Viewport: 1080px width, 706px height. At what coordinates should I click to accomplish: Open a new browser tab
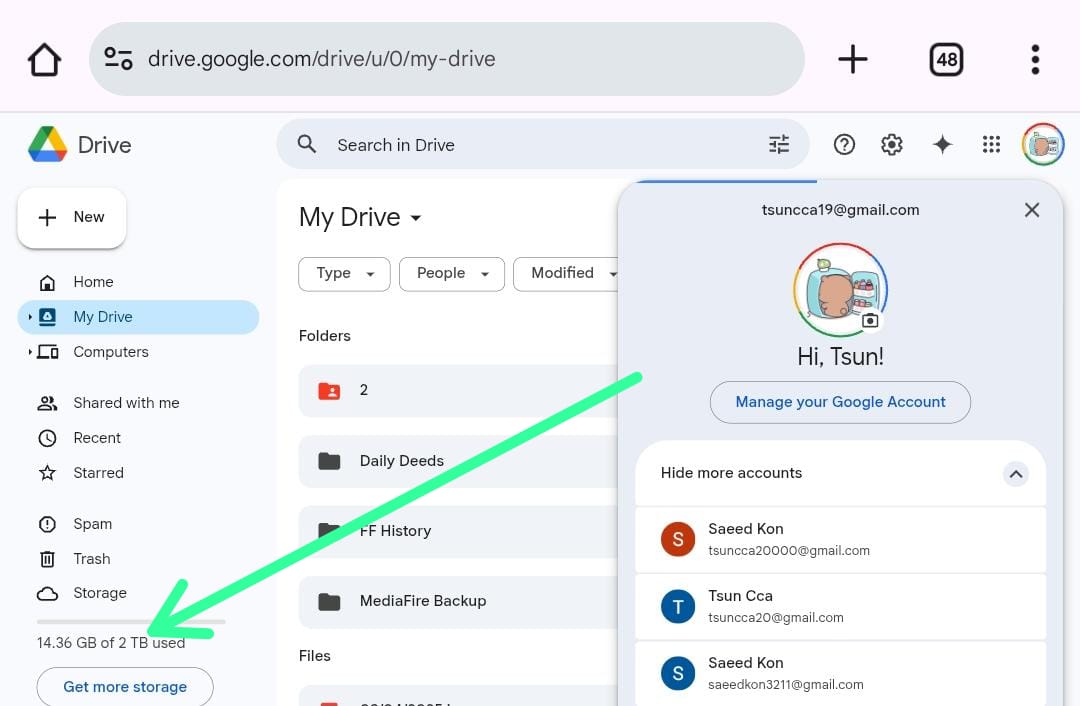pos(852,59)
